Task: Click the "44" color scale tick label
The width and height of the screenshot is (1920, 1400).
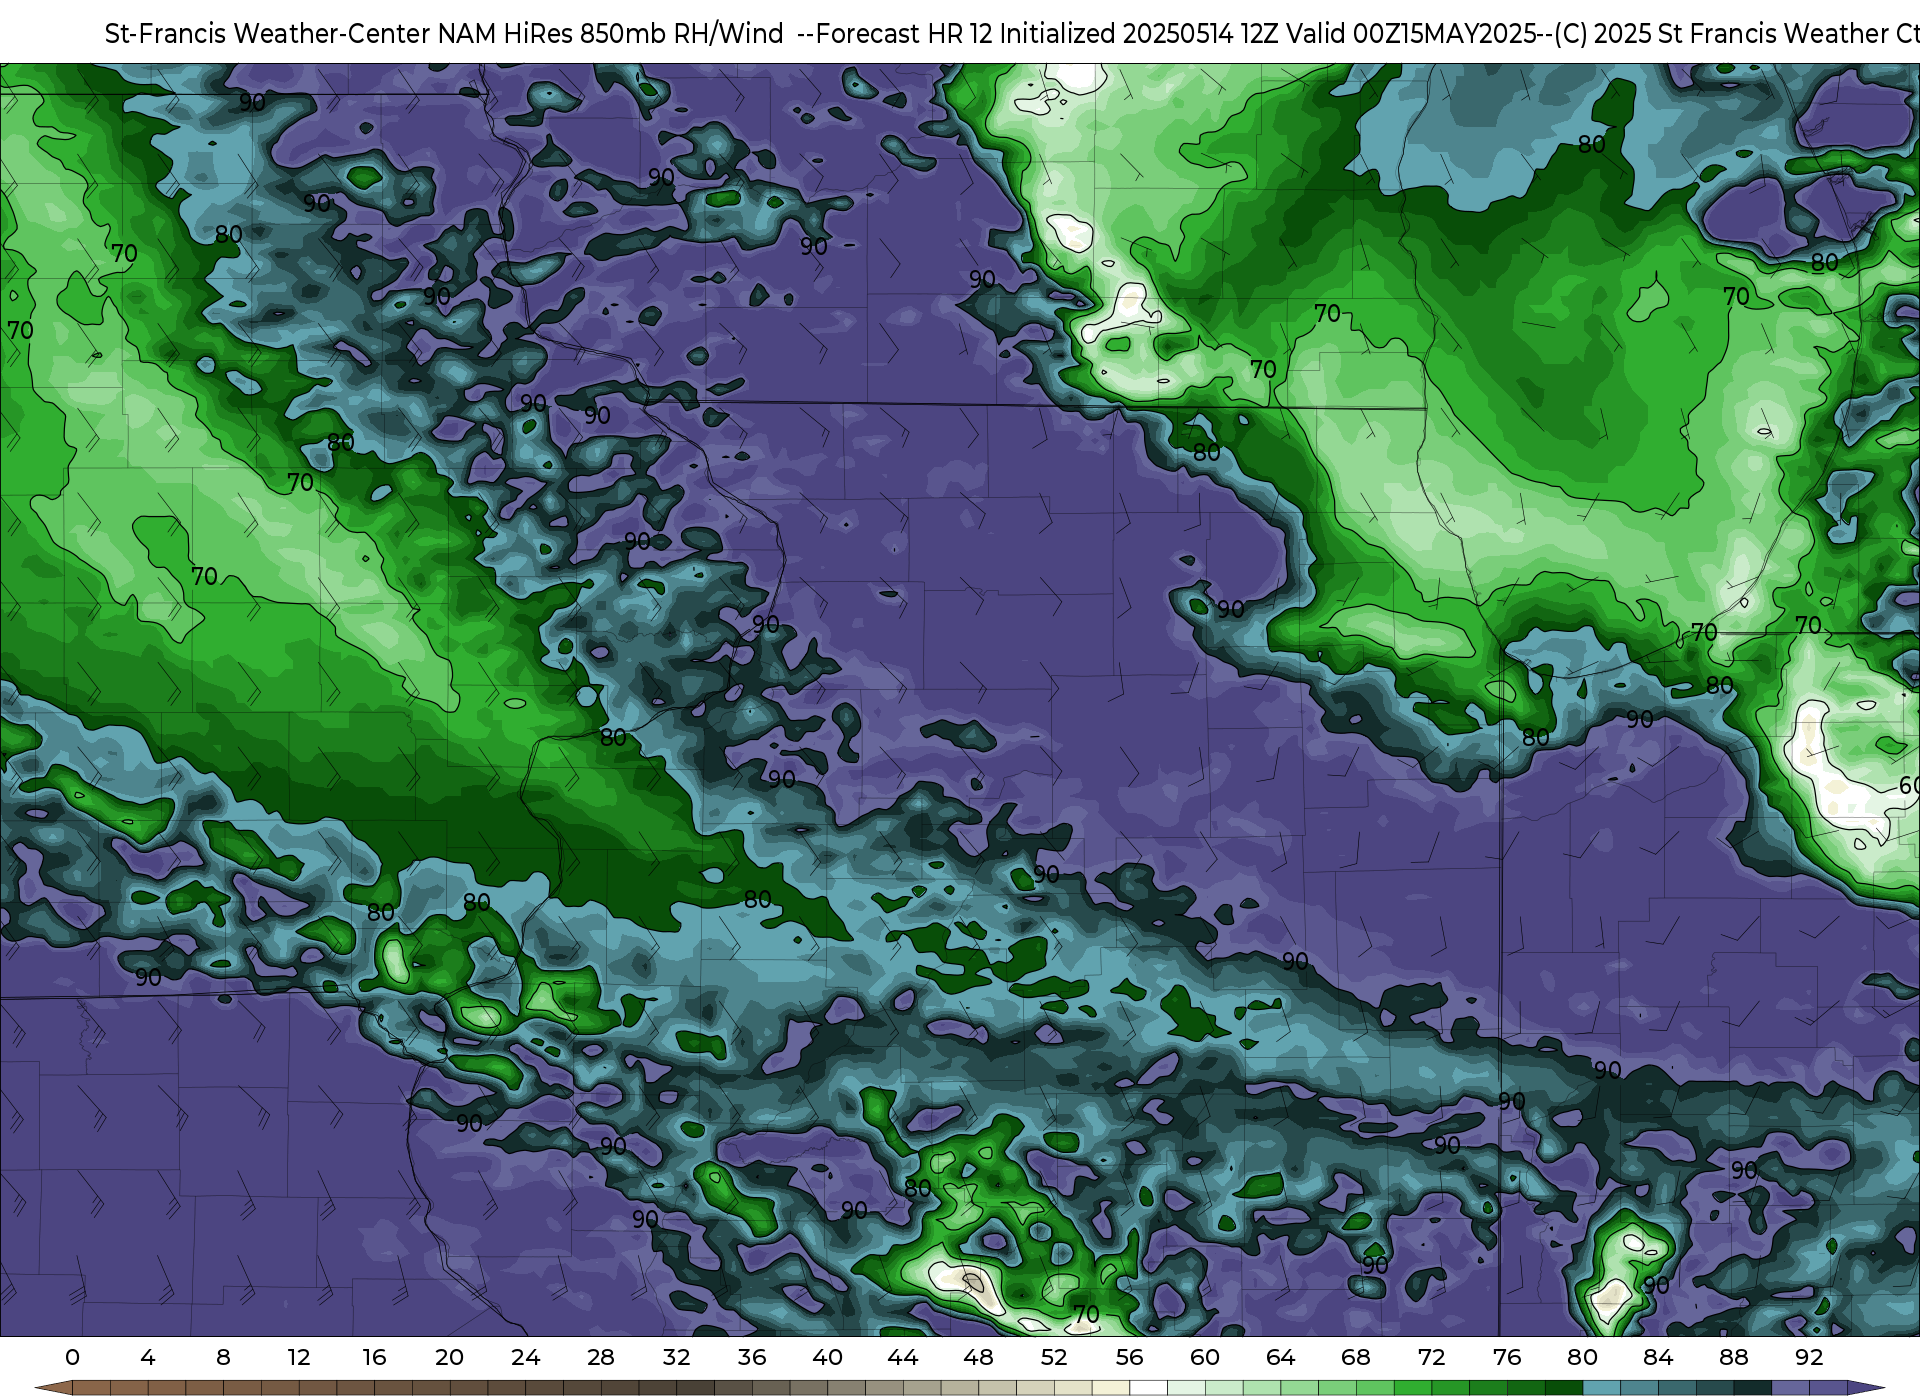Action: 903,1357
